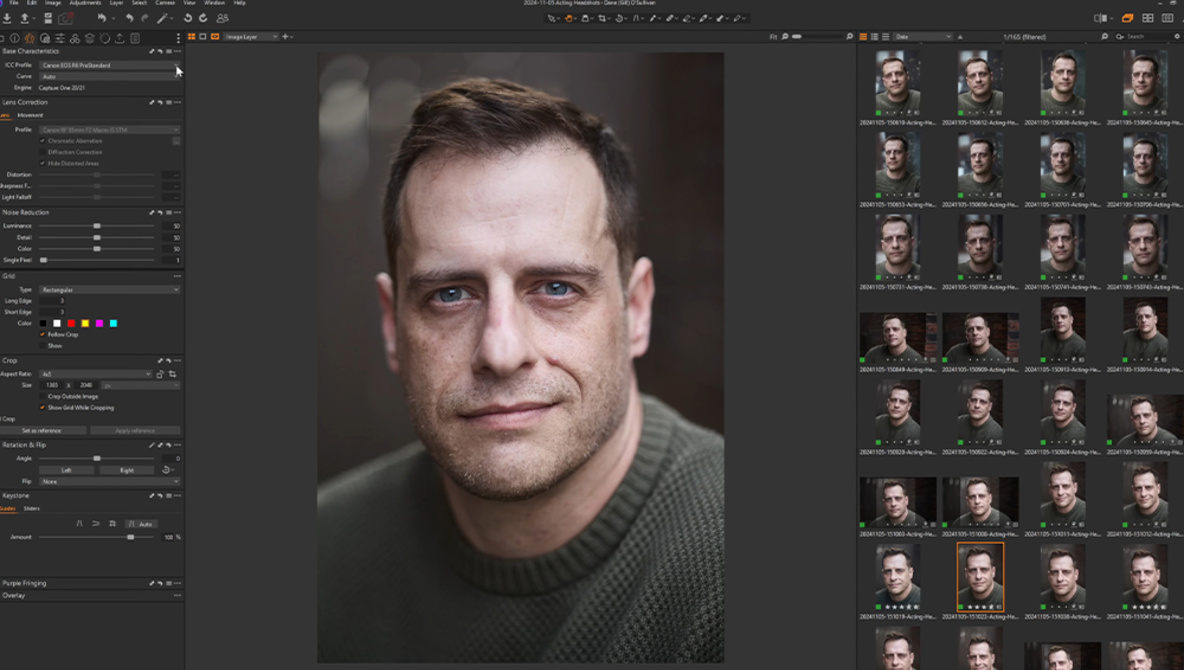The image size is (1184, 670).
Task: Click the Auto Adjust magic wand icon
Action: [162, 18]
